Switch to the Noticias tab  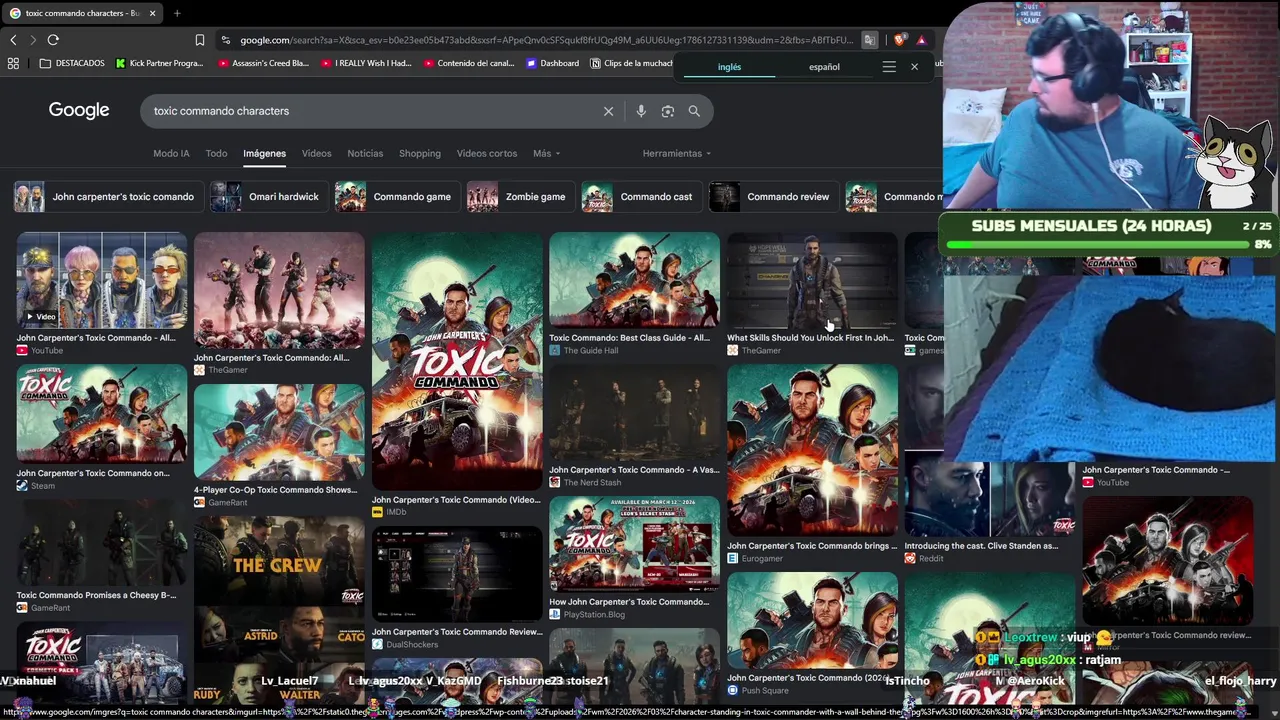click(x=365, y=153)
